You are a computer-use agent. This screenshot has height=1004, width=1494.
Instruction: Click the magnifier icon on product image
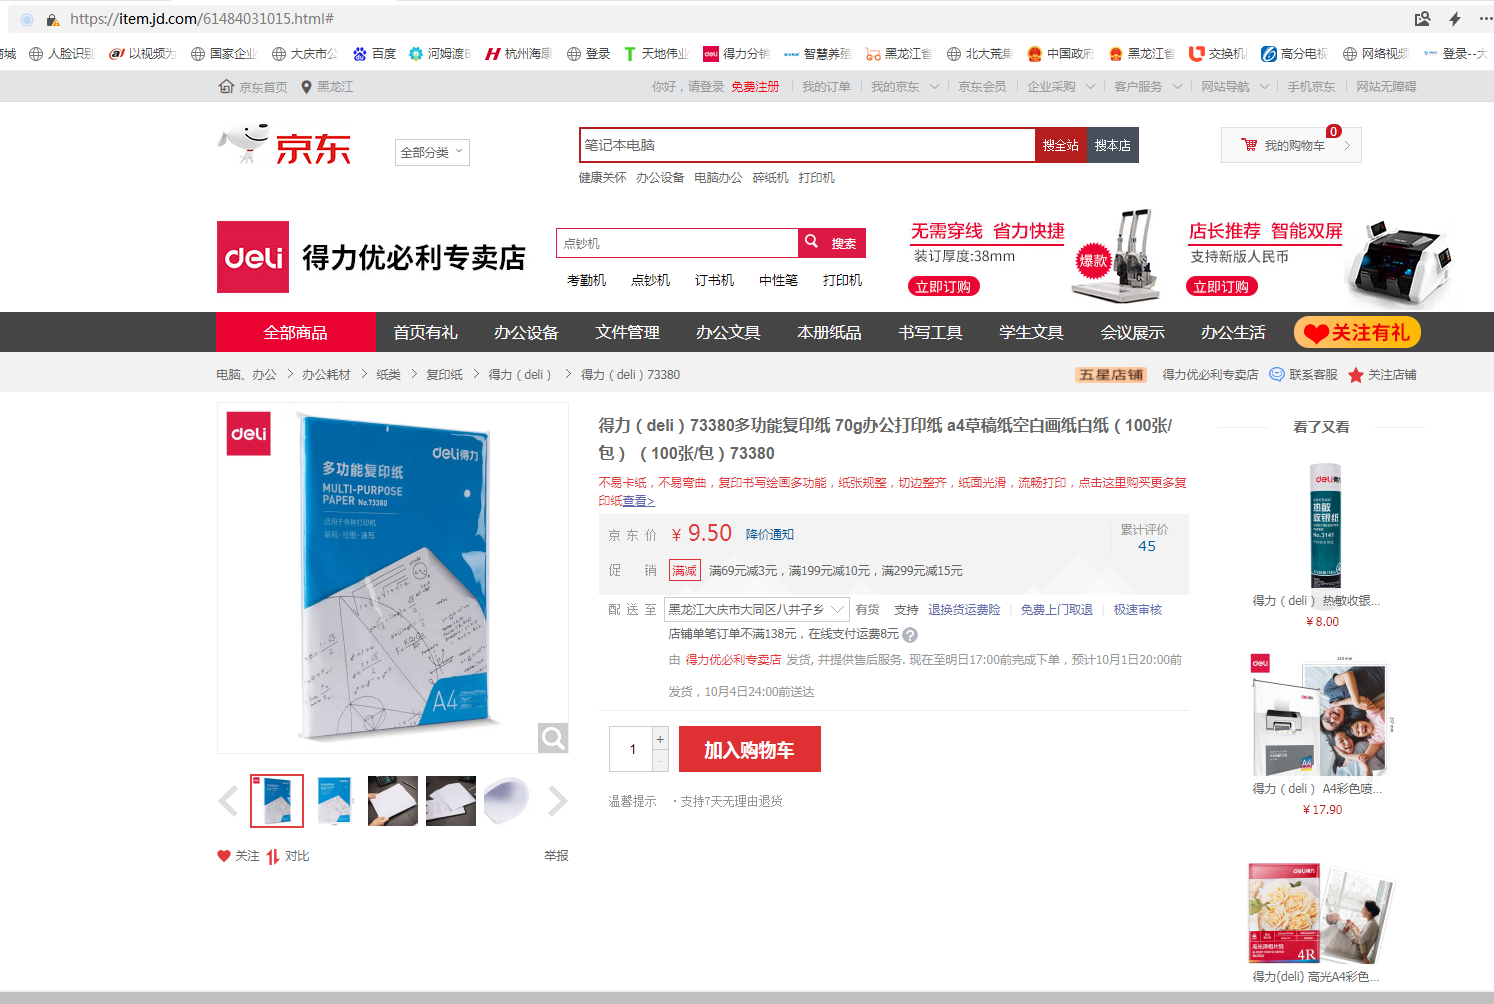click(x=552, y=738)
